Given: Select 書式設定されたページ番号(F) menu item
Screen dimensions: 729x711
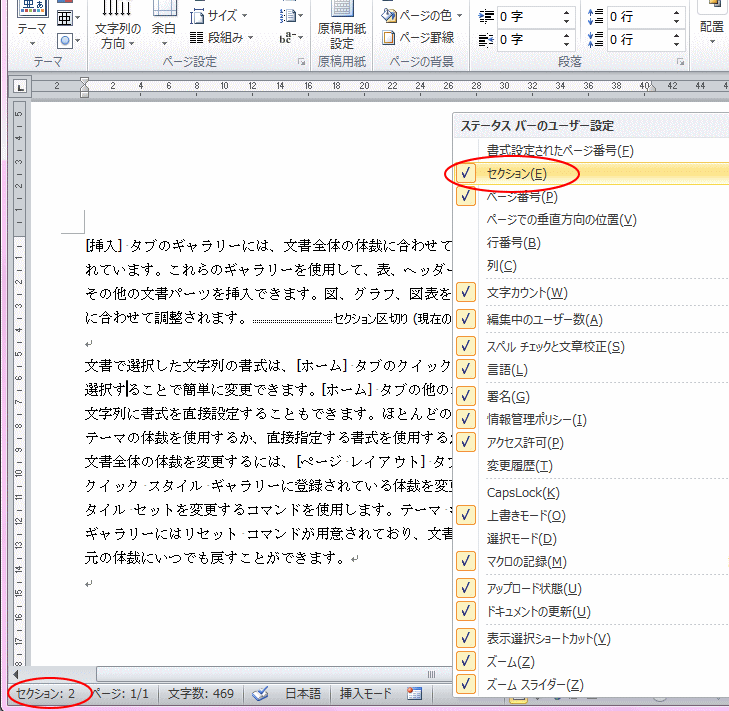Looking at the screenshot, I should [x=591, y=151].
